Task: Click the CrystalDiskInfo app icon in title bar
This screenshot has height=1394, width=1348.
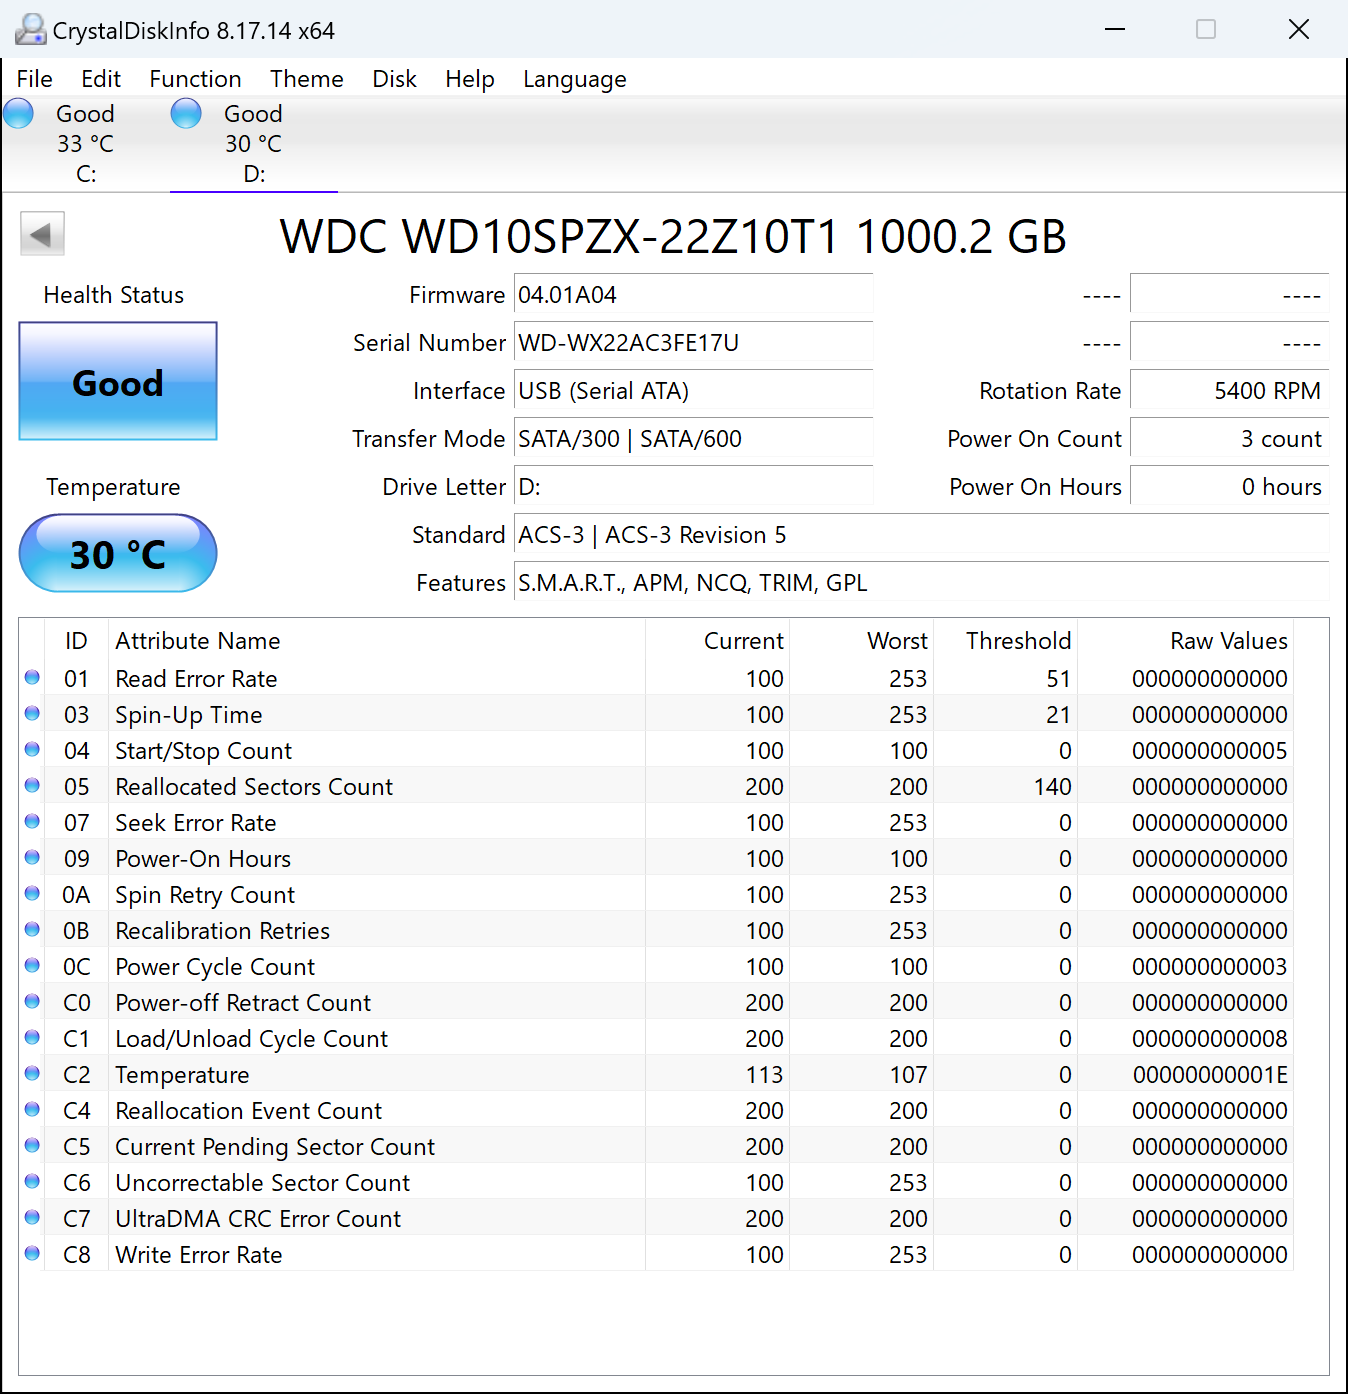Action: click(x=30, y=30)
